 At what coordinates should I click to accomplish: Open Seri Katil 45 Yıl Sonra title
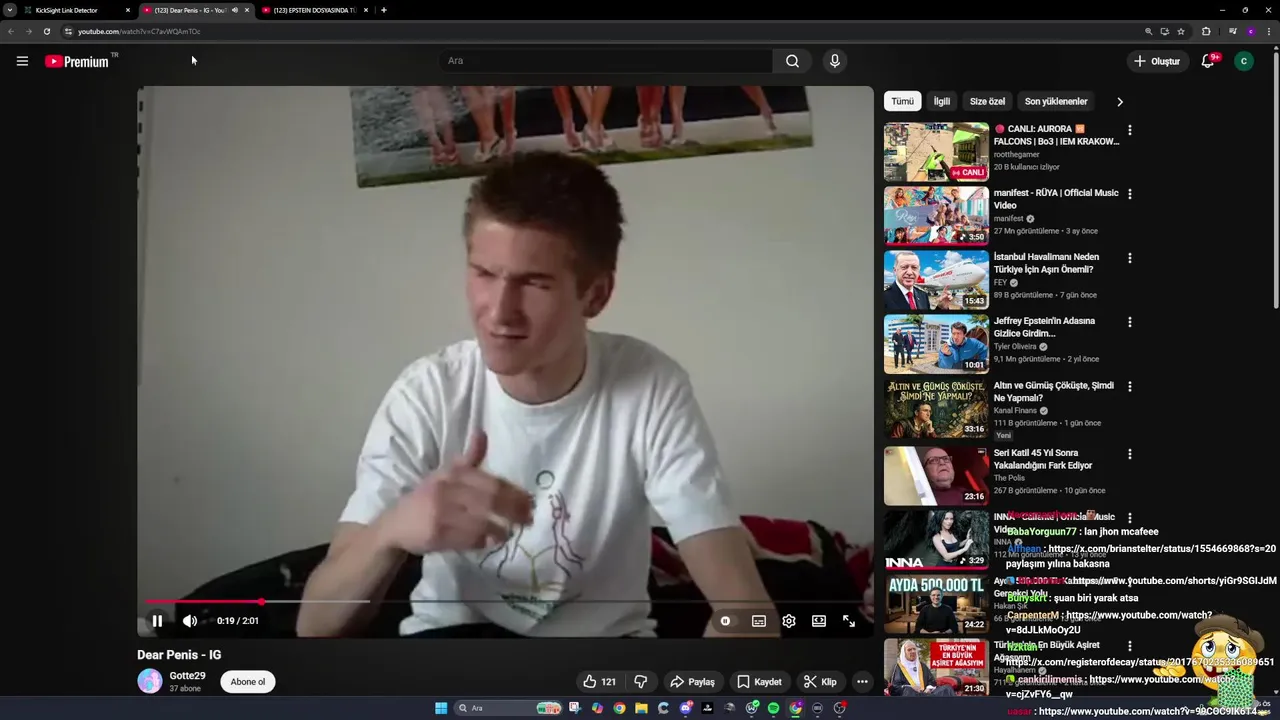[1043, 459]
